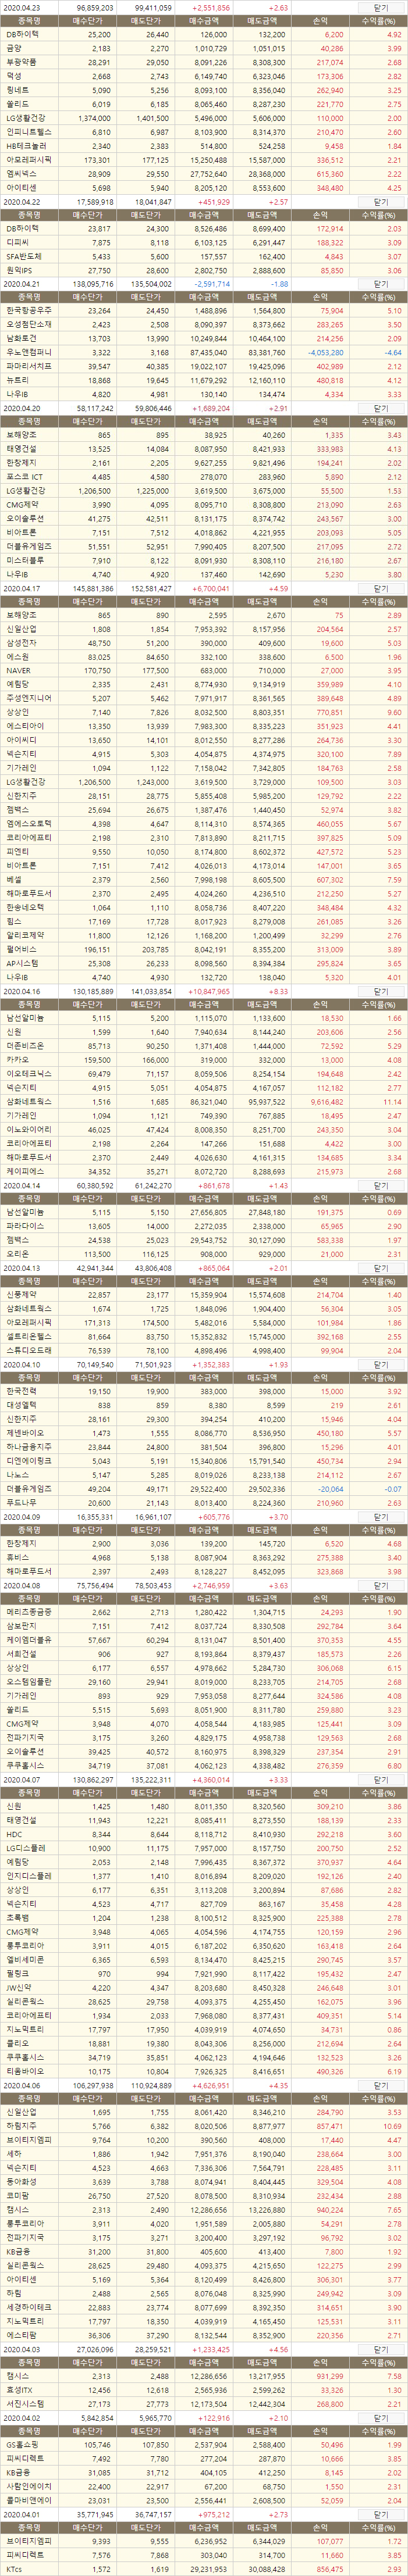Click 닫기 button on 2020.04.09 row
Image resolution: width=408 pixels, height=2576 pixels.
coord(380,1516)
